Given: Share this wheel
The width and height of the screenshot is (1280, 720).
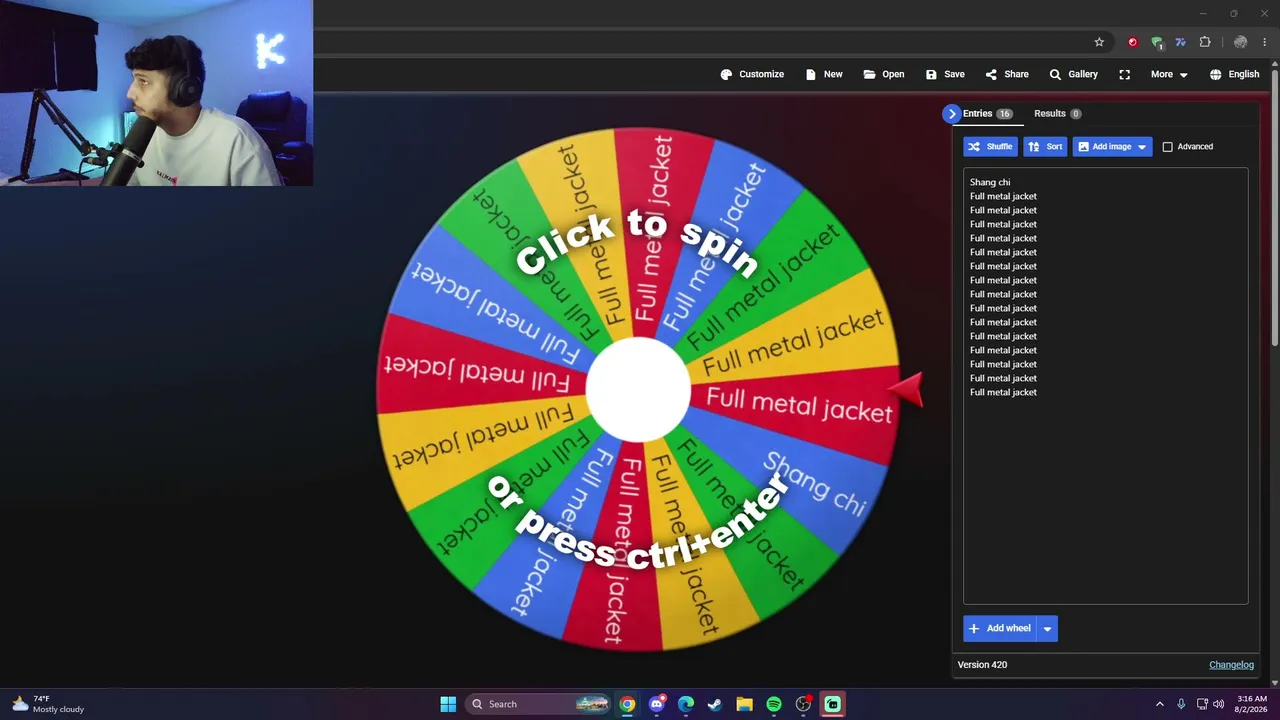Looking at the screenshot, I should click(x=1007, y=74).
